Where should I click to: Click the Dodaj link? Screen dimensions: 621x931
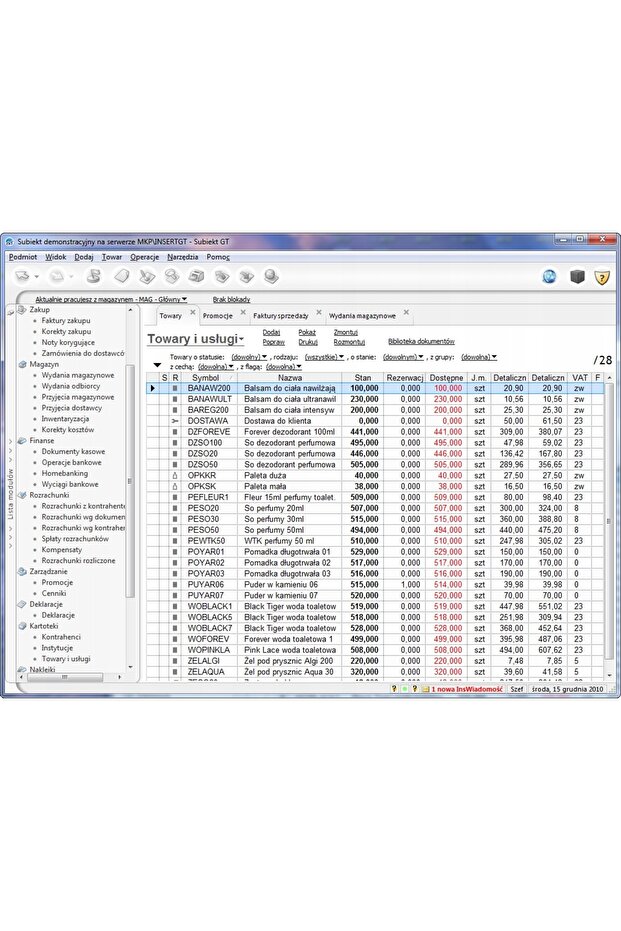click(271, 332)
